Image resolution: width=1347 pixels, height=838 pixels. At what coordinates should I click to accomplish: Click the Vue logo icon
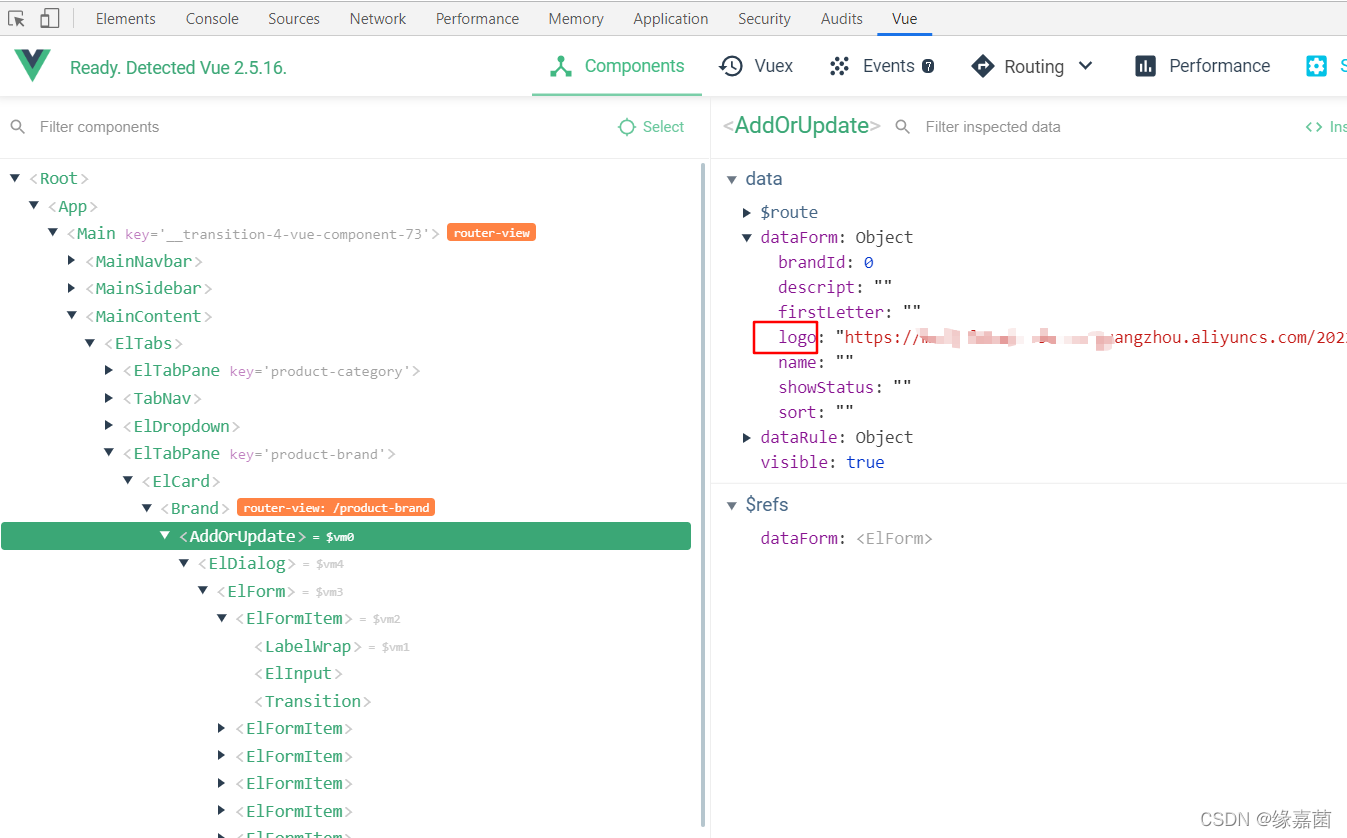pos(32,66)
